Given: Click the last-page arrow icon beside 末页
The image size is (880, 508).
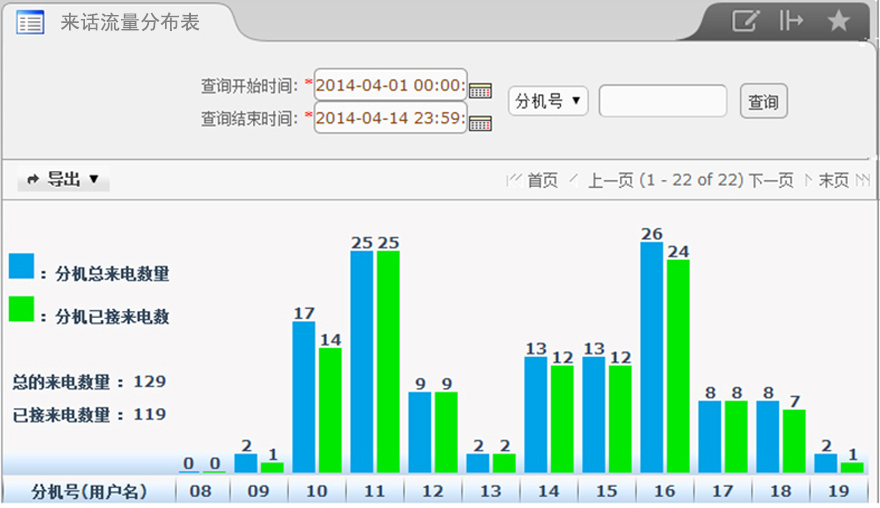Looking at the screenshot, I should [x=862, y=180].
